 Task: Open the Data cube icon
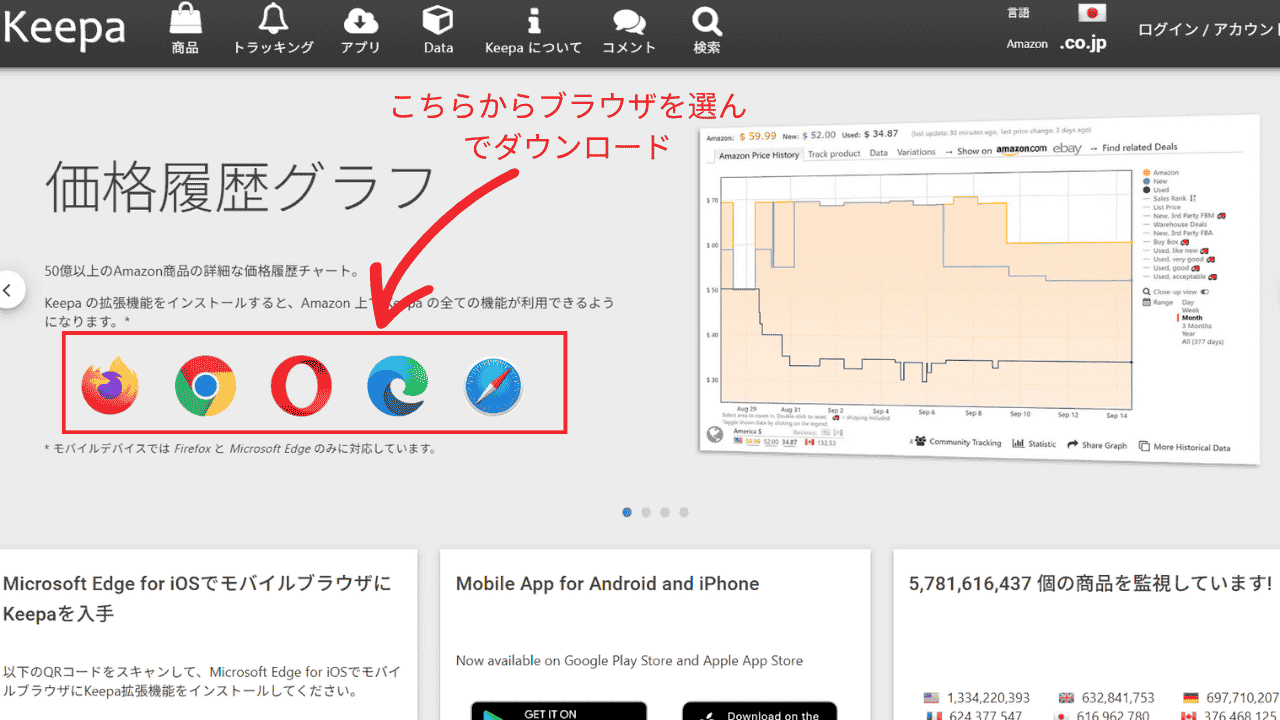tap(438, 29)
